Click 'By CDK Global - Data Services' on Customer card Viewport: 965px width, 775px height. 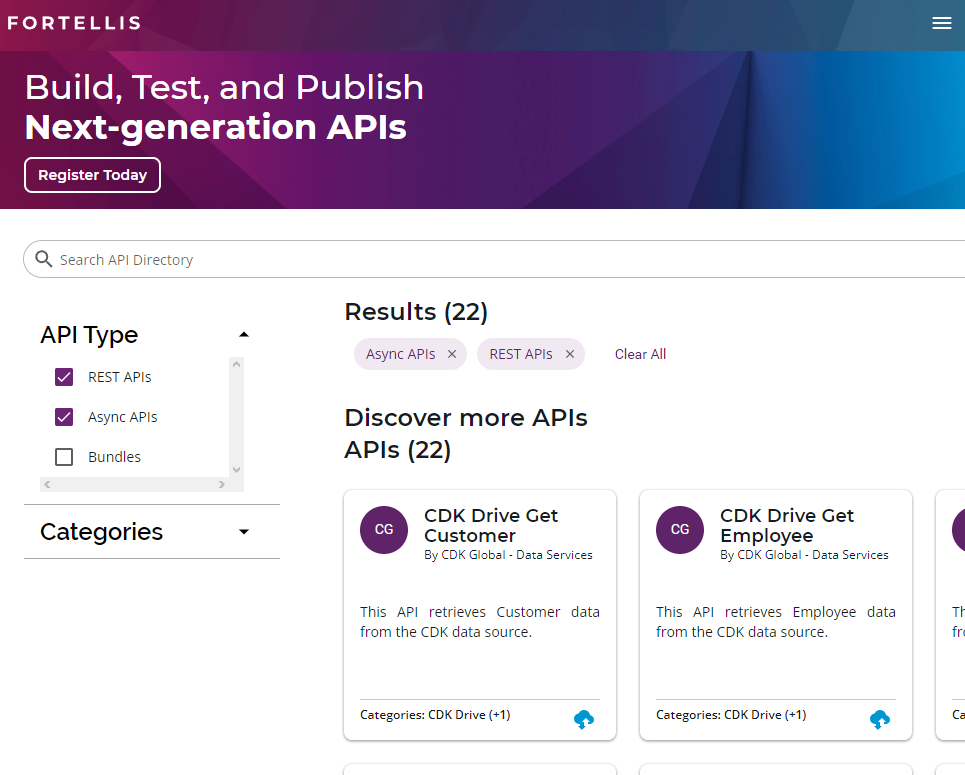point(508,555)
